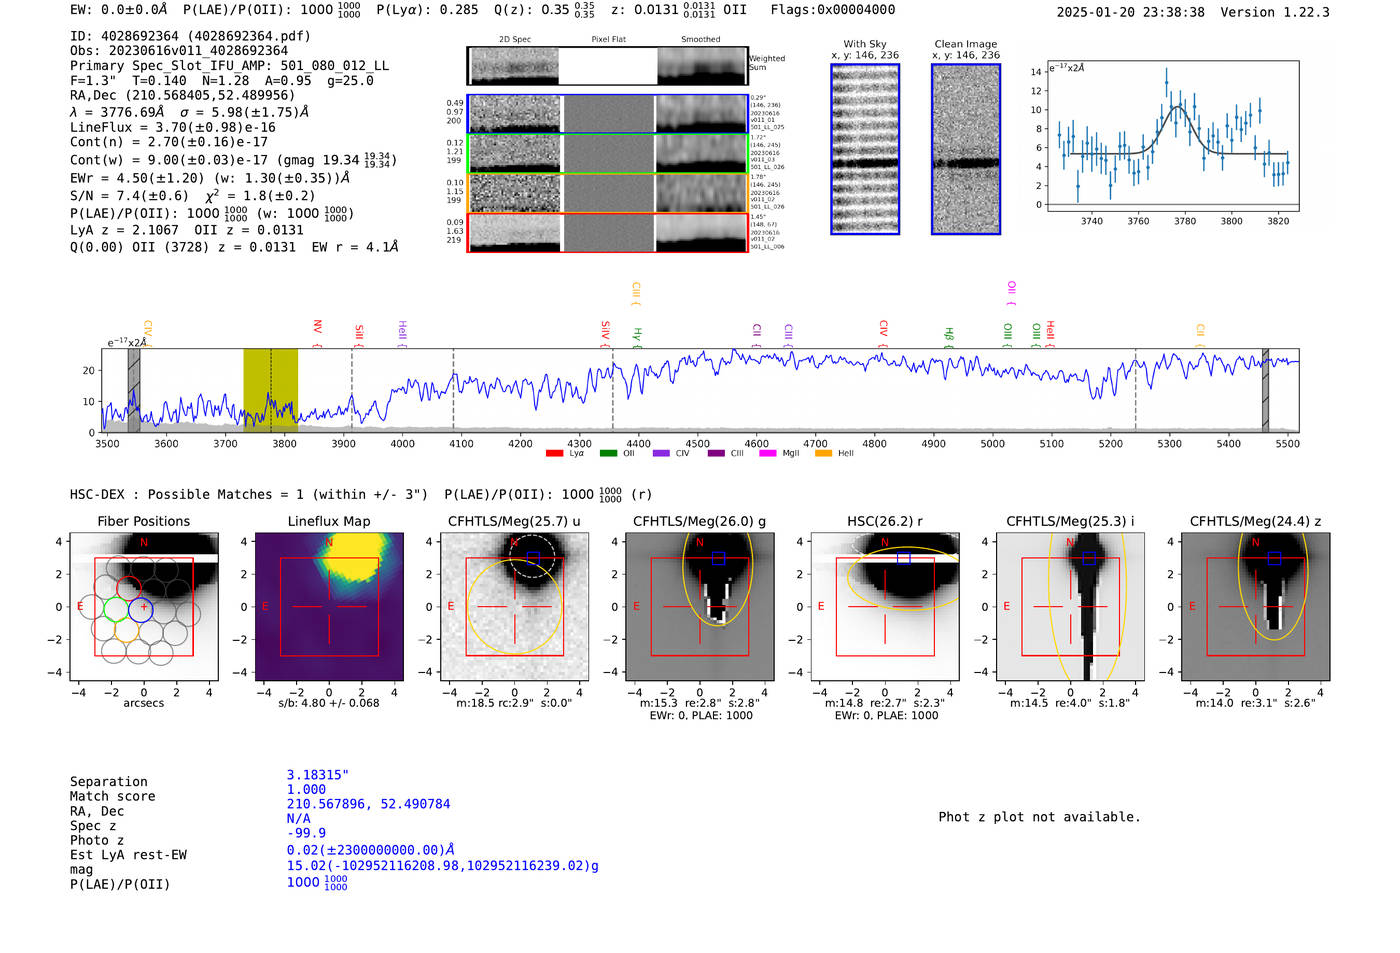The image size is (1400, 953).
Task: Open the HSC(26.2) r cutout
Action: 885,607
